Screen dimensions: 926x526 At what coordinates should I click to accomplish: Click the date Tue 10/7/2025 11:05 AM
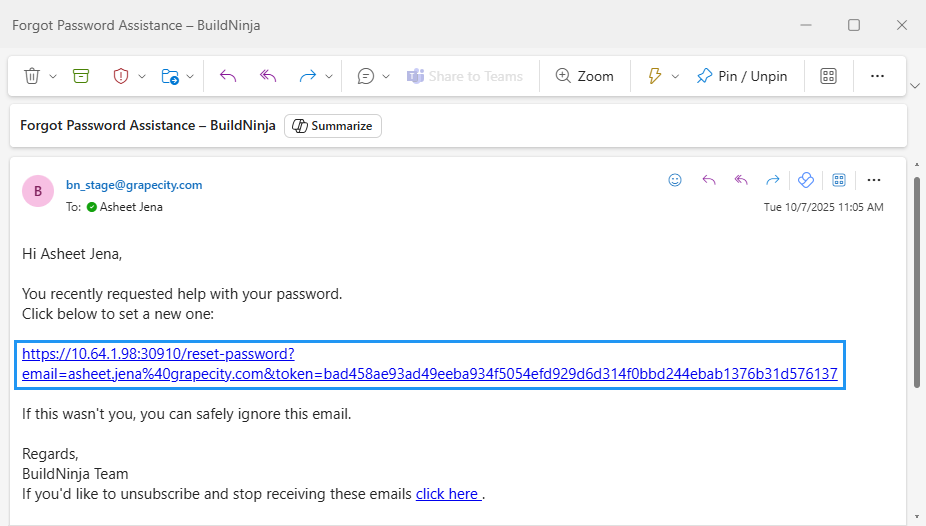click(x=824, y=207)
